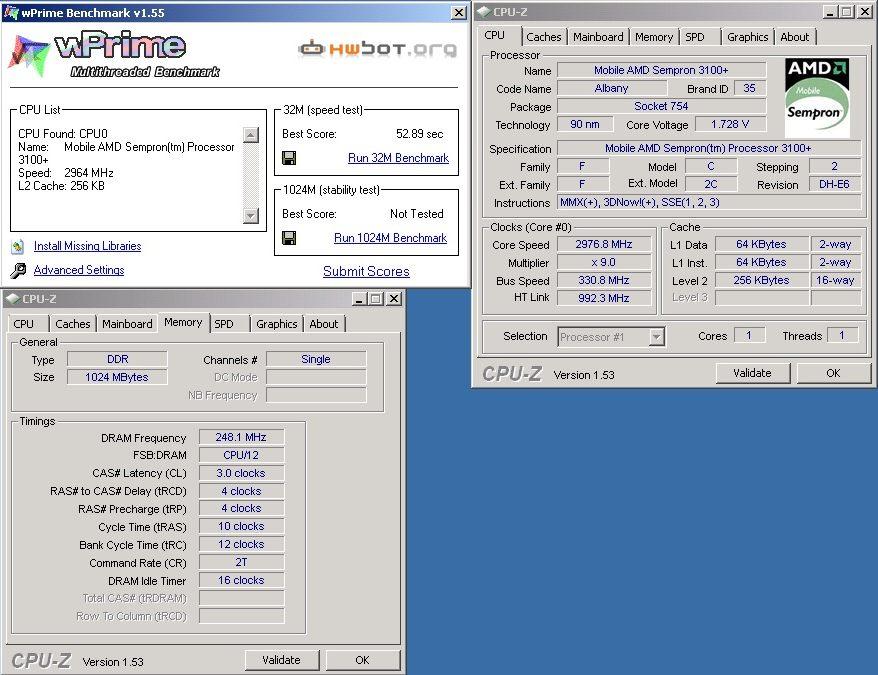The height and width of the screenshot is (675, 878).
Task: Click the Install Missing Libraries icon
Action: pos(17,246)
